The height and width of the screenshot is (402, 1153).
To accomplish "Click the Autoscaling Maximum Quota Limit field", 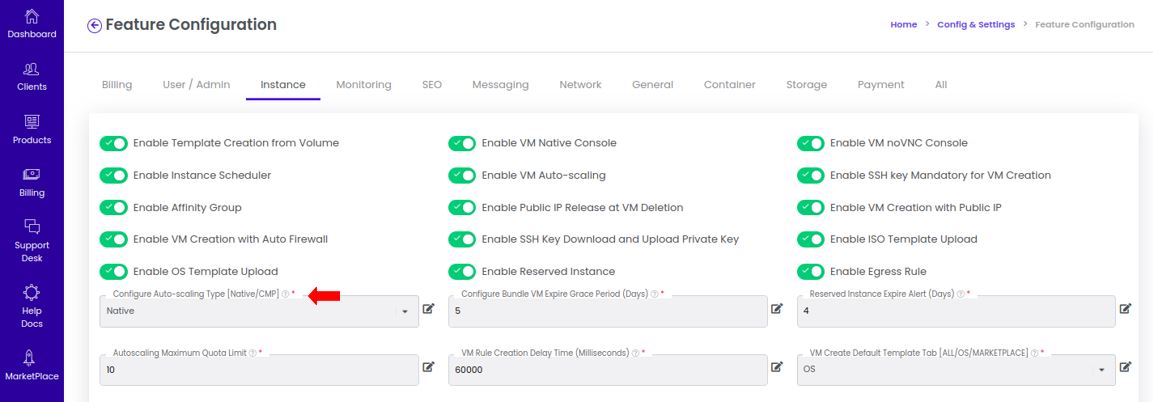I will tap(259, 370).
